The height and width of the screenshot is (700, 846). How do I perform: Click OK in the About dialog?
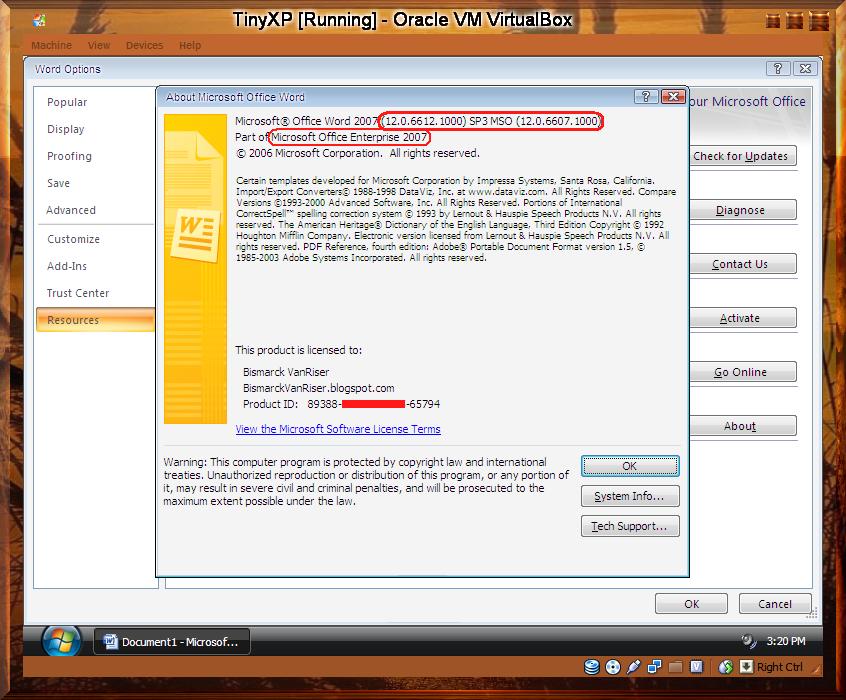tap(630, 466)
